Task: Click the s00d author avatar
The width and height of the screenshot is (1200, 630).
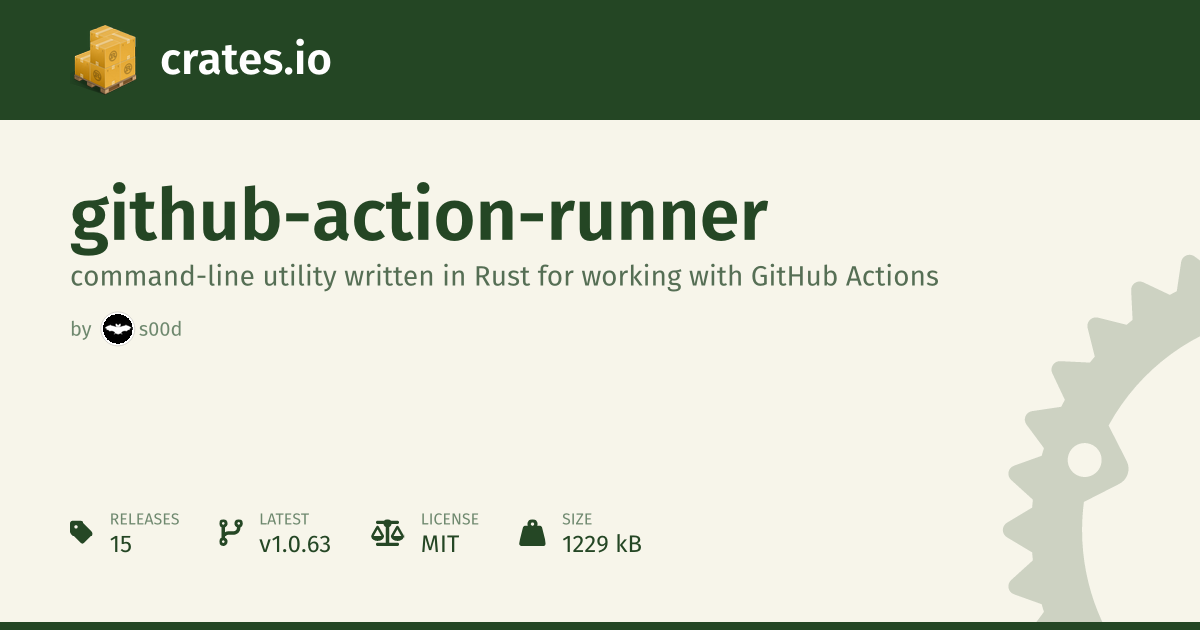Action: point(118,329)
